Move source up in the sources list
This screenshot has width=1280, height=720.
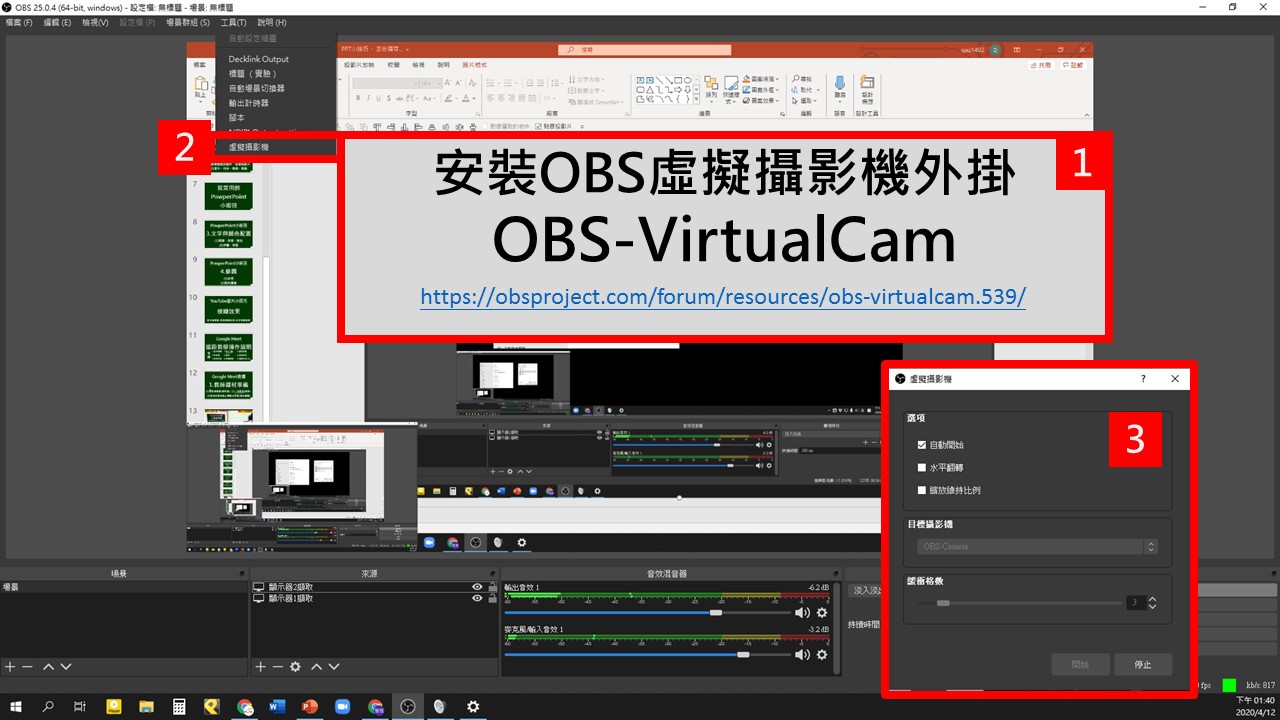point(316,666)
